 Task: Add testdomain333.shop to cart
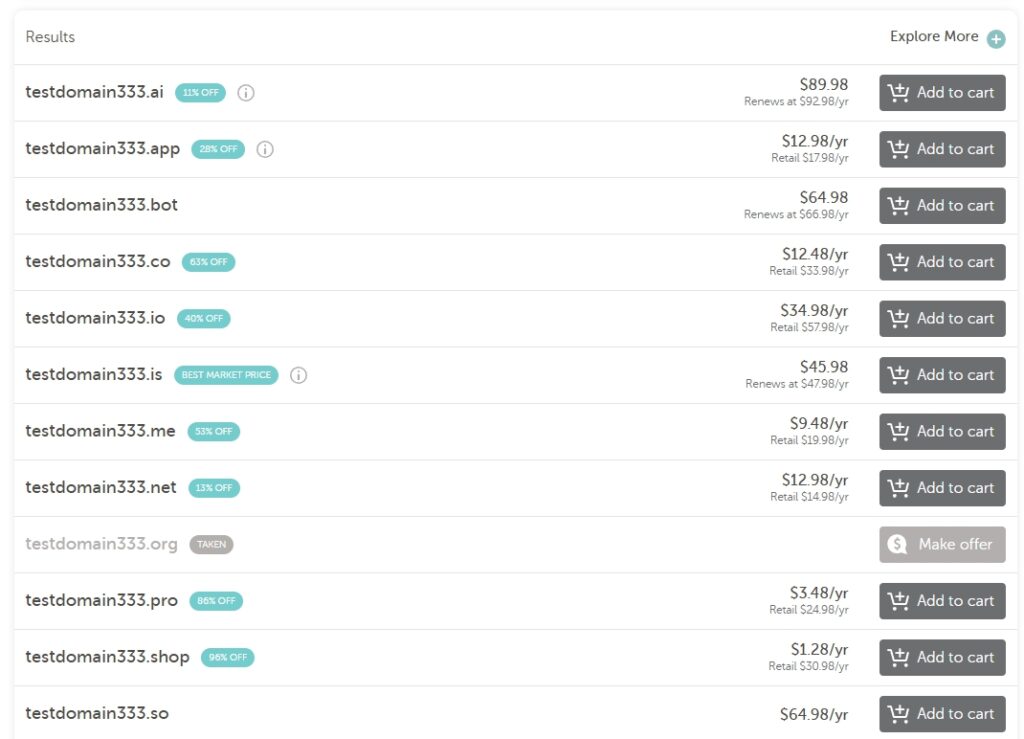click(942, 657)
